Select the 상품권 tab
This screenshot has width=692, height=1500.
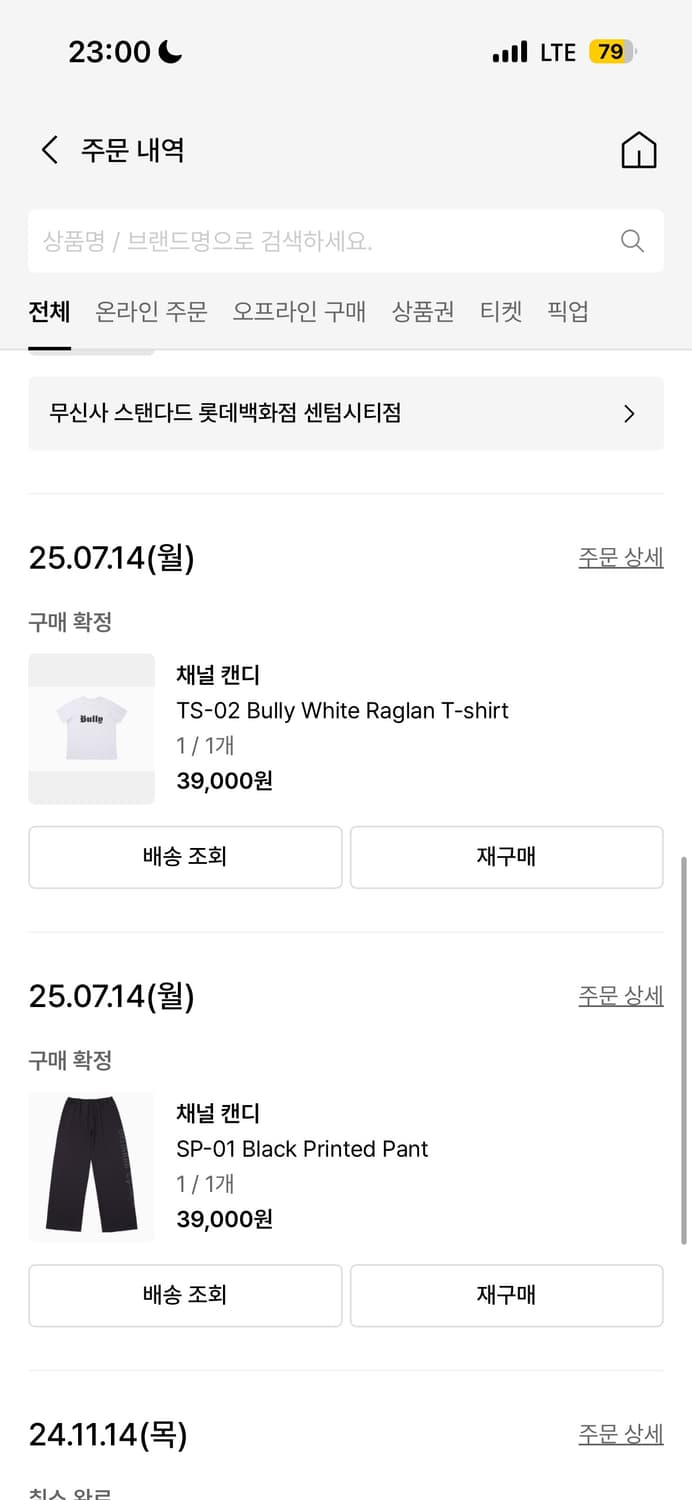pyautogui.click(x=422, y=312)
